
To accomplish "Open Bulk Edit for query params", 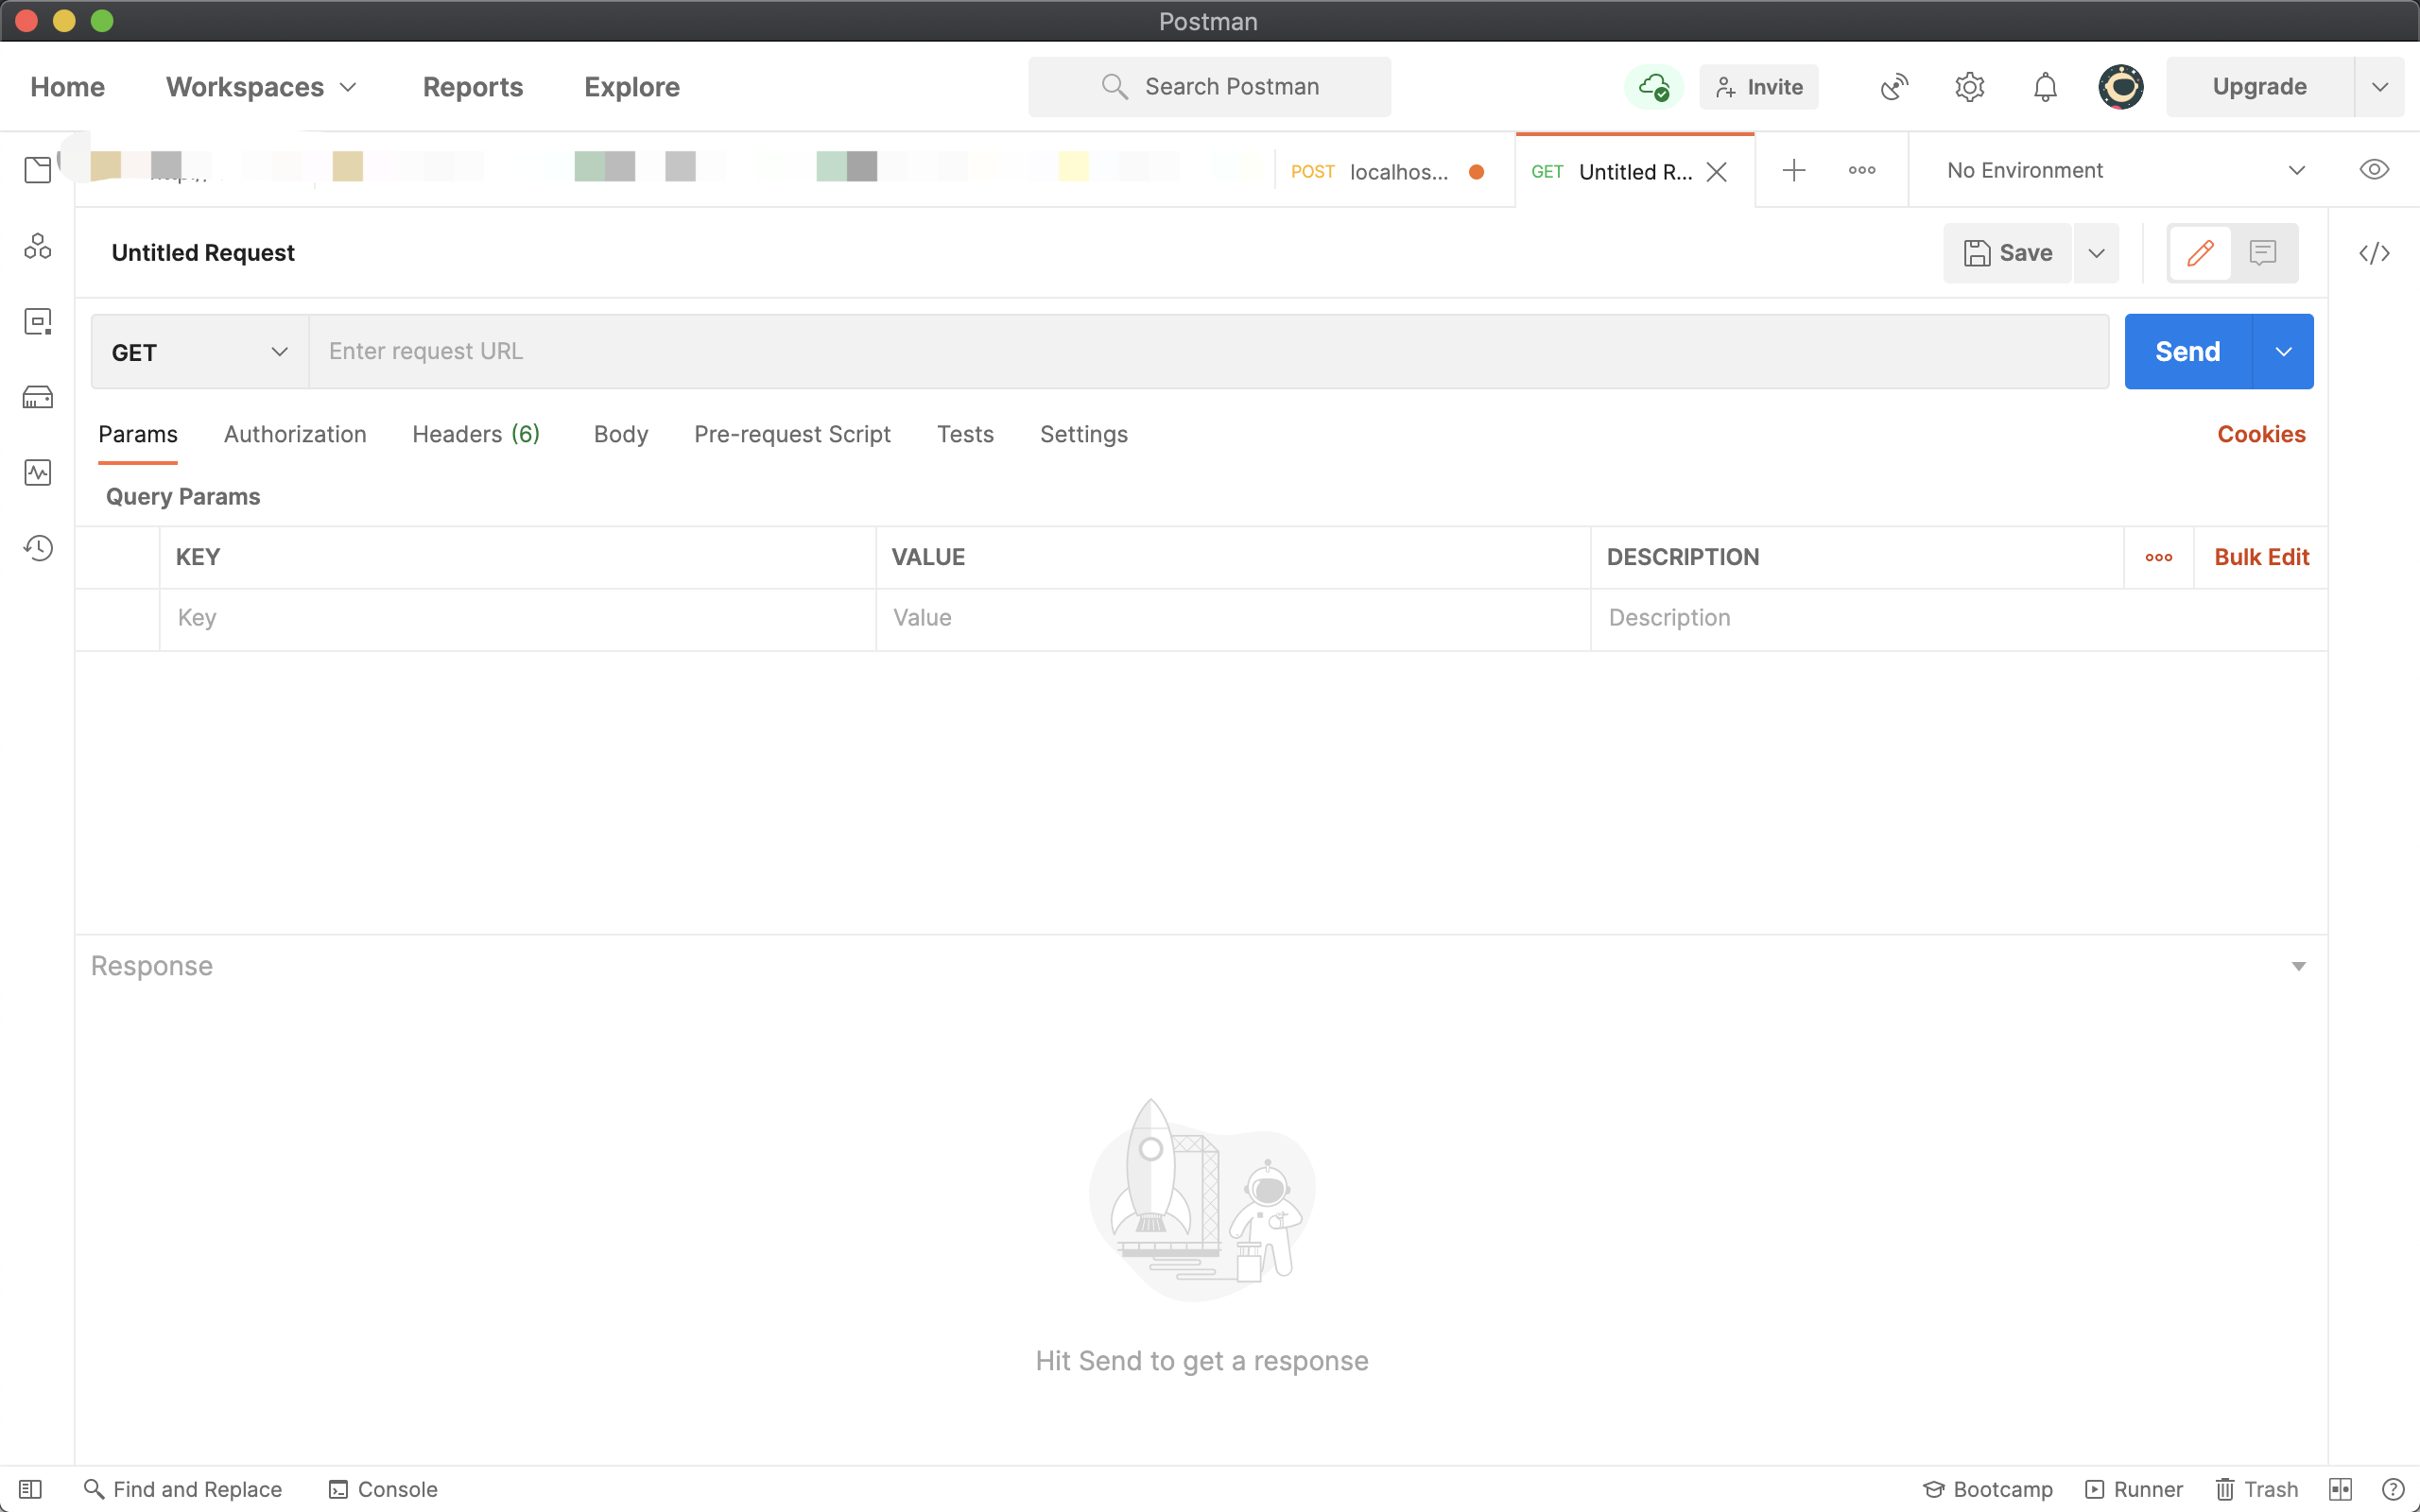I will [2261, 557].
